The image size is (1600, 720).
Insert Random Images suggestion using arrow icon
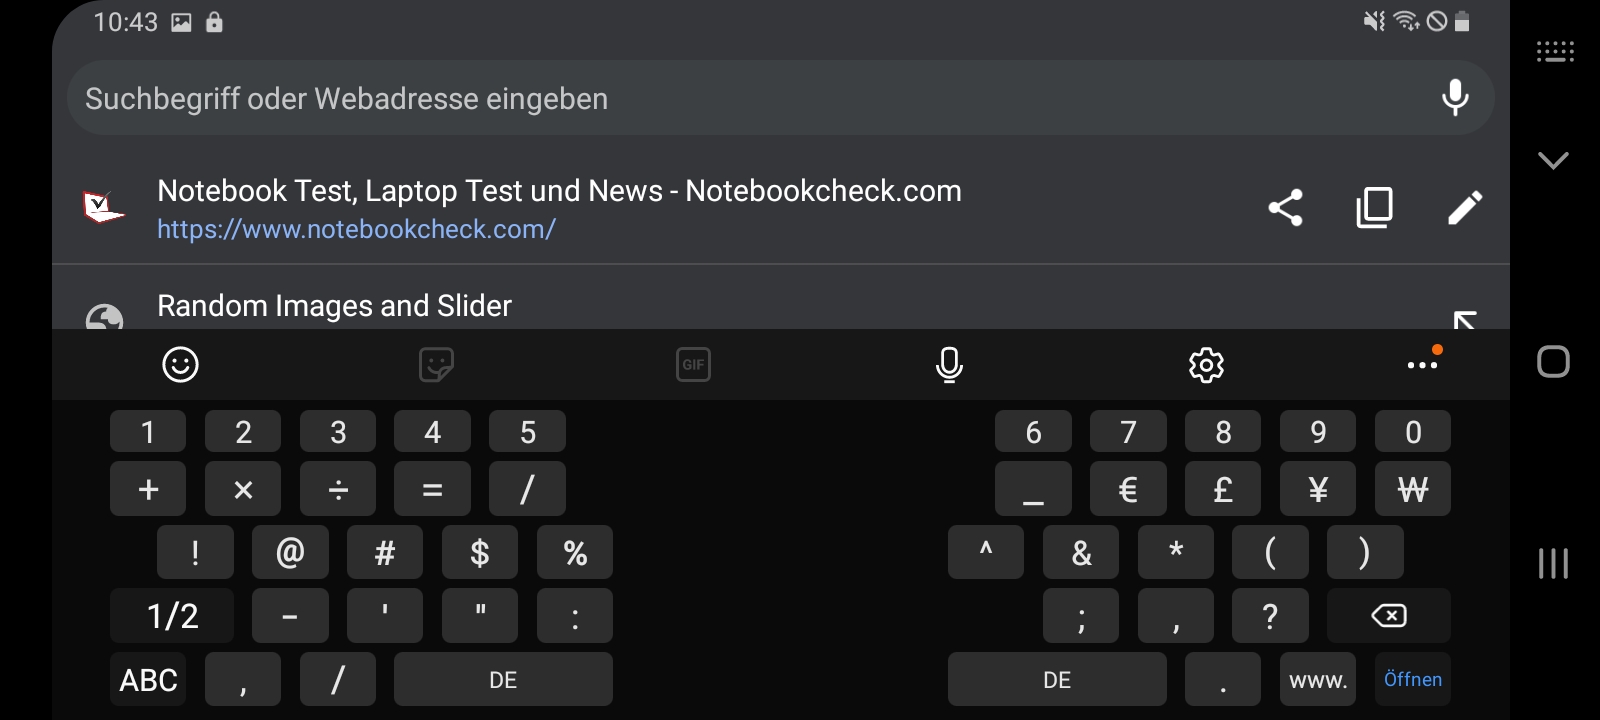1464,319
